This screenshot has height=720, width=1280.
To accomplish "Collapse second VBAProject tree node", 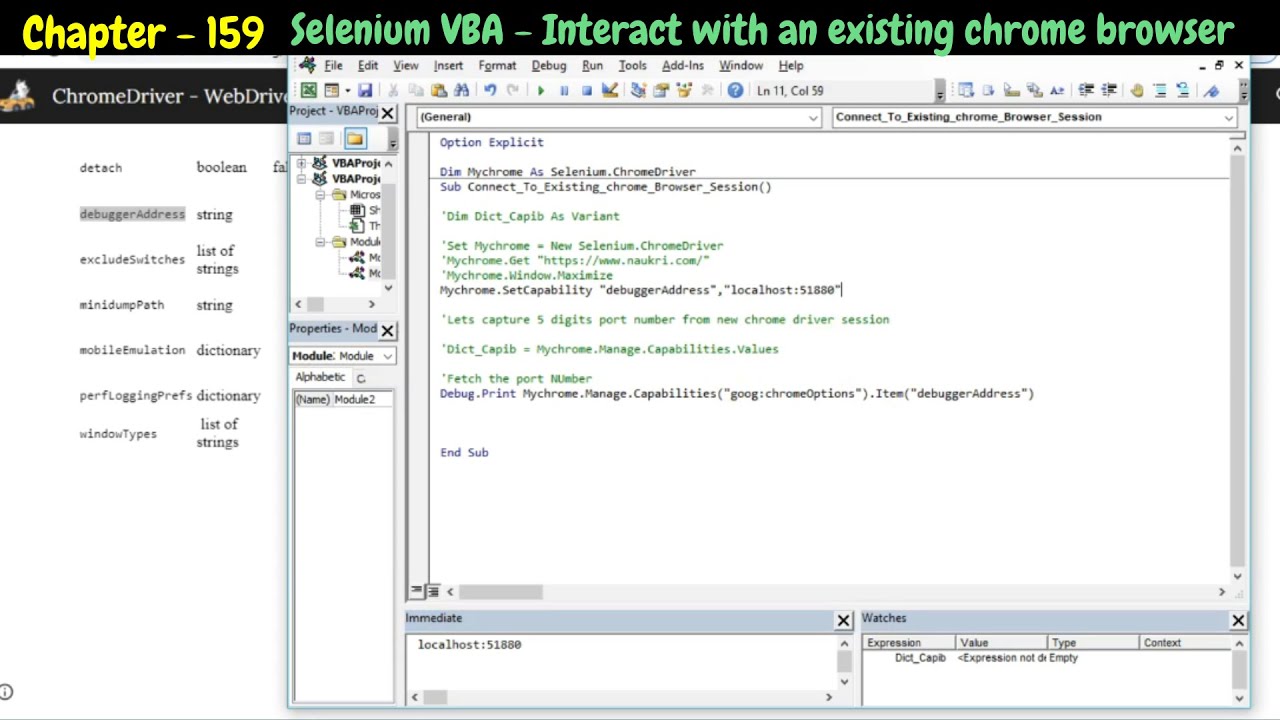I will point(302,179).
